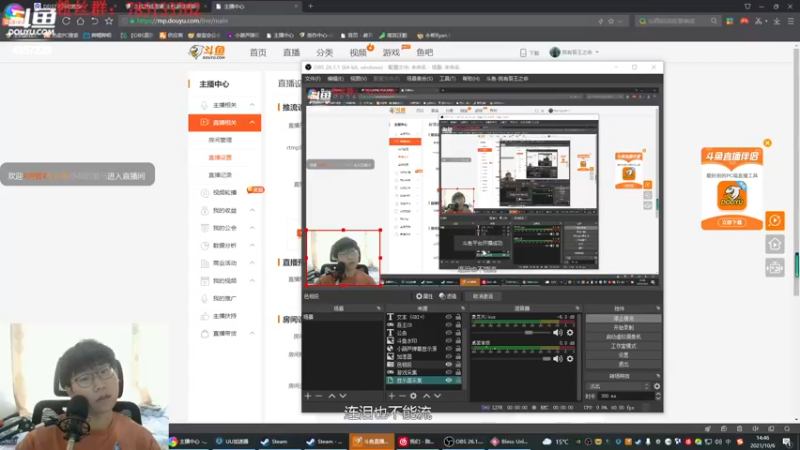Screen dimensions: 800x450
Task: Go to the 分类 tab on Douyu
Action: pyautogui.click(x=324, y=53)
